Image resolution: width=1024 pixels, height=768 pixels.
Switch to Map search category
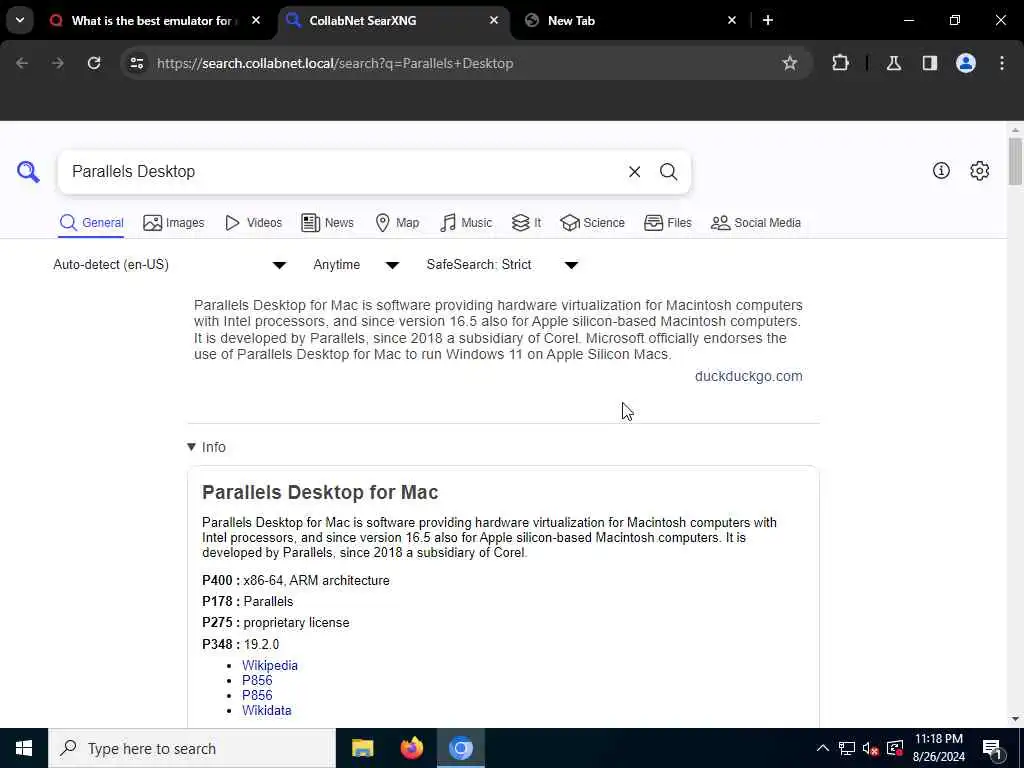pyautogui.click(x=397, y=223)
